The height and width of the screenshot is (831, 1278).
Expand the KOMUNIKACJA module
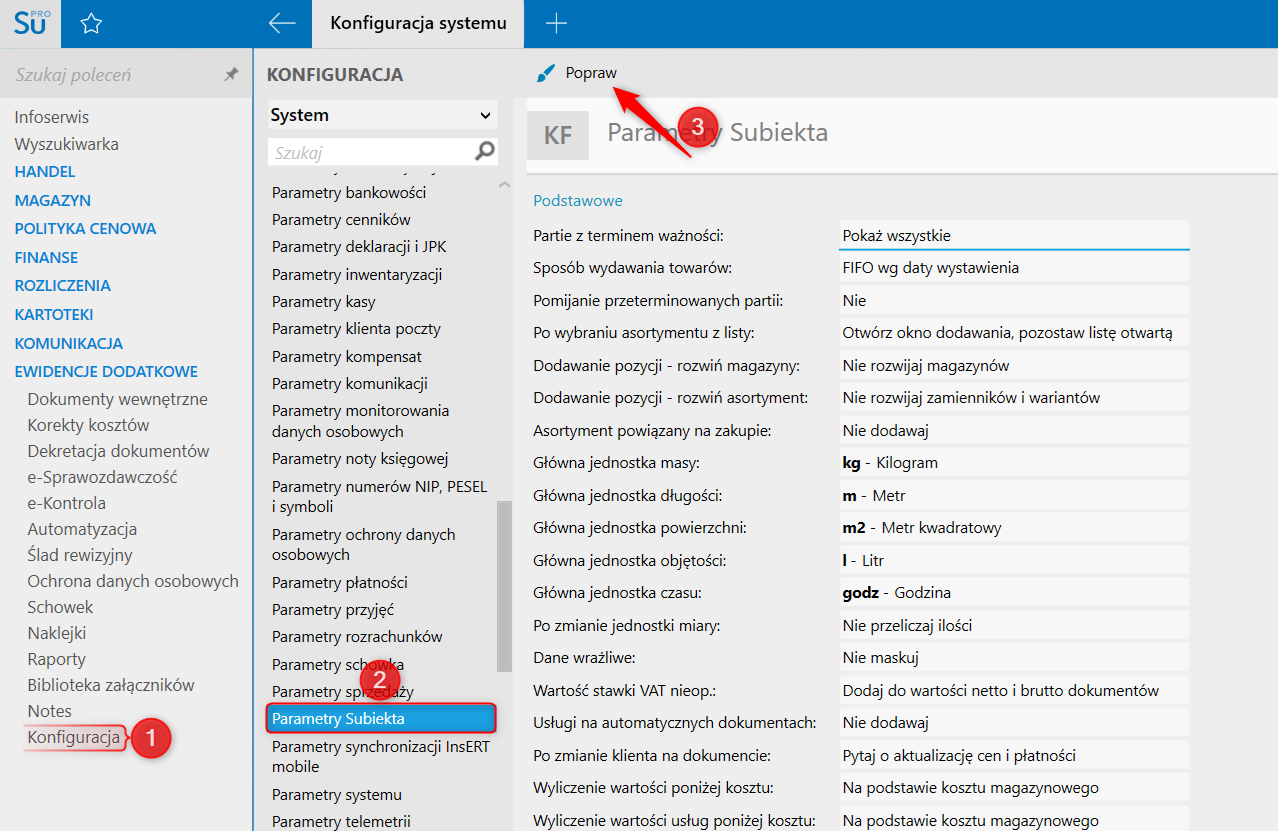pos(68,343)
